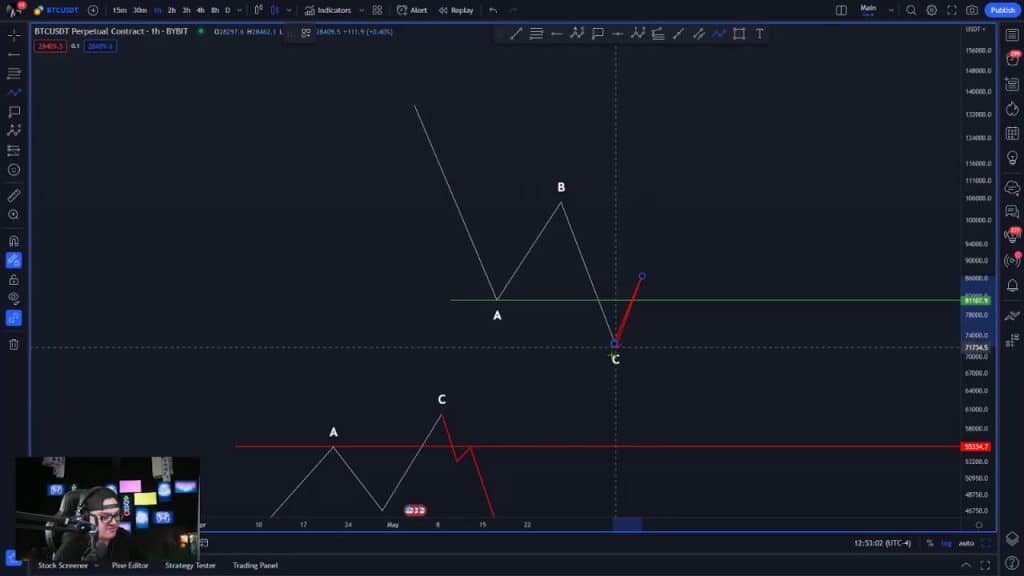Viewport: 1024px width, 576px height.
Task: Open the Indicators menu
Action: [x=328, y=10]
